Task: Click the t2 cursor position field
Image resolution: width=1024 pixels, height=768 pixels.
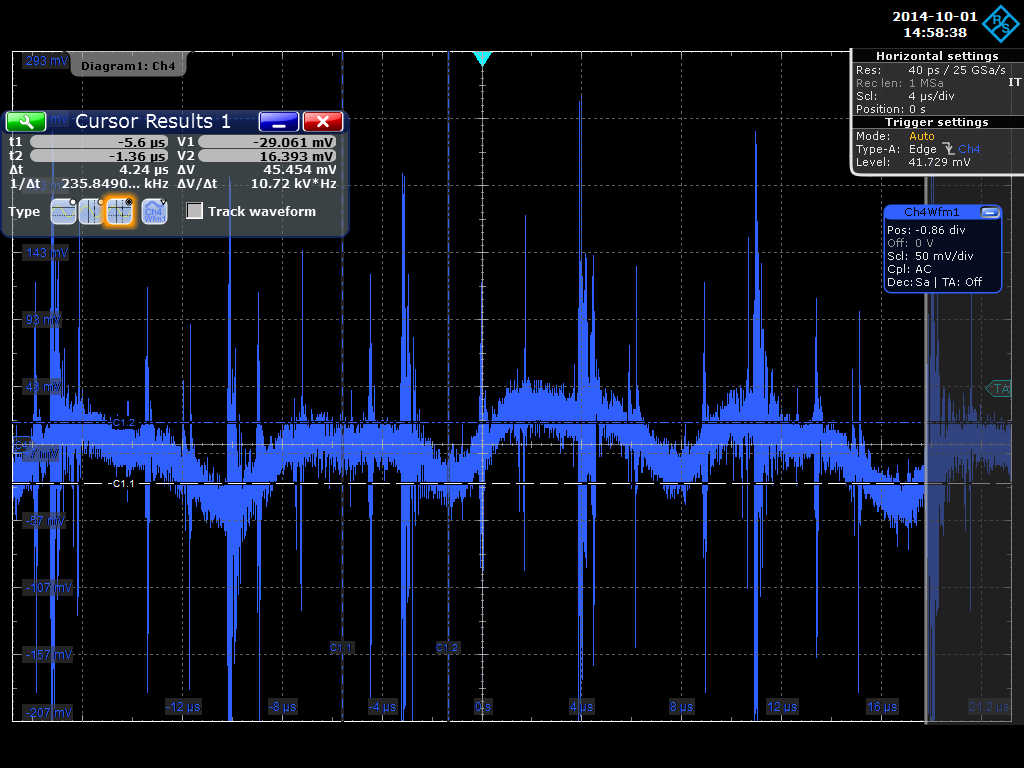Action: [x=98, y=156]
